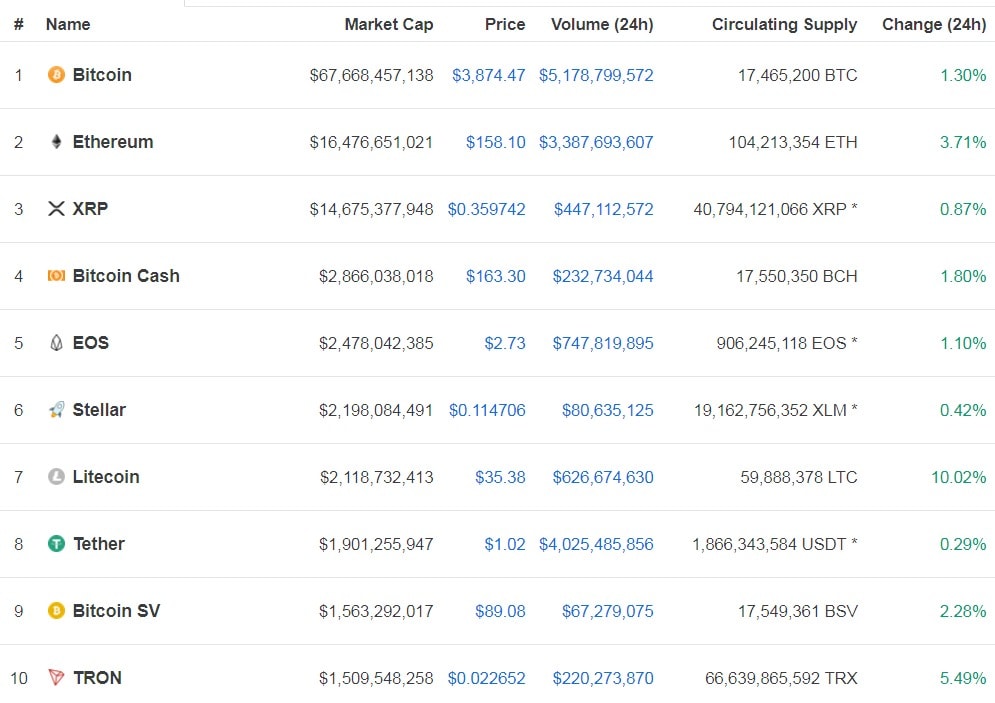Click Tether's 24h volume $4,025,485,856
Screen dimensions: 995x703
[596, 544]
